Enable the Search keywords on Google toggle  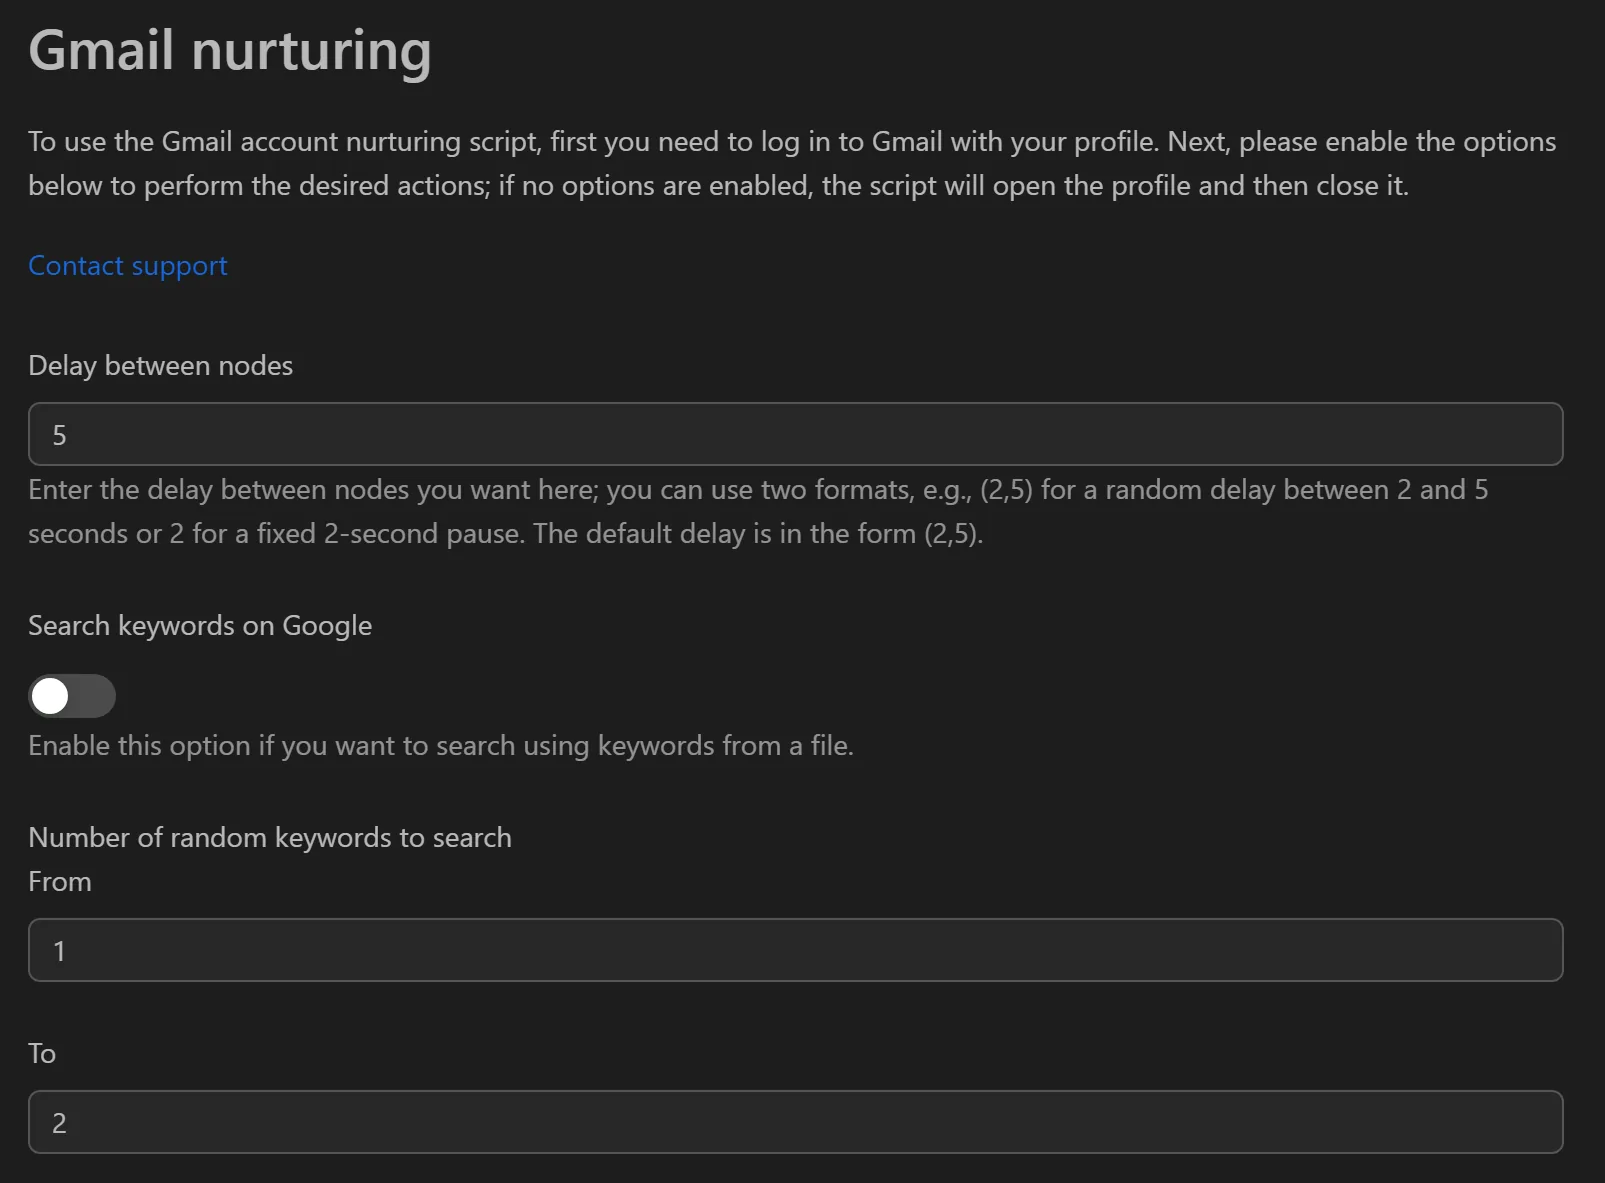[71, 695]
